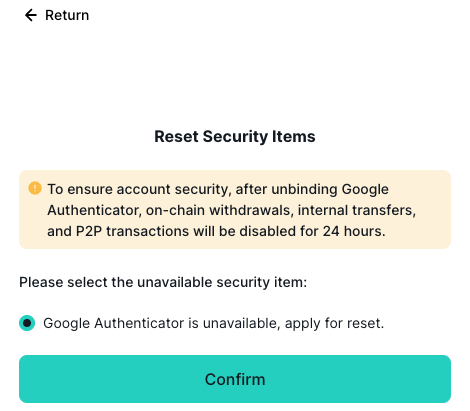
Task: Click the yellow account security warning banner
Action: pos(235,209)
